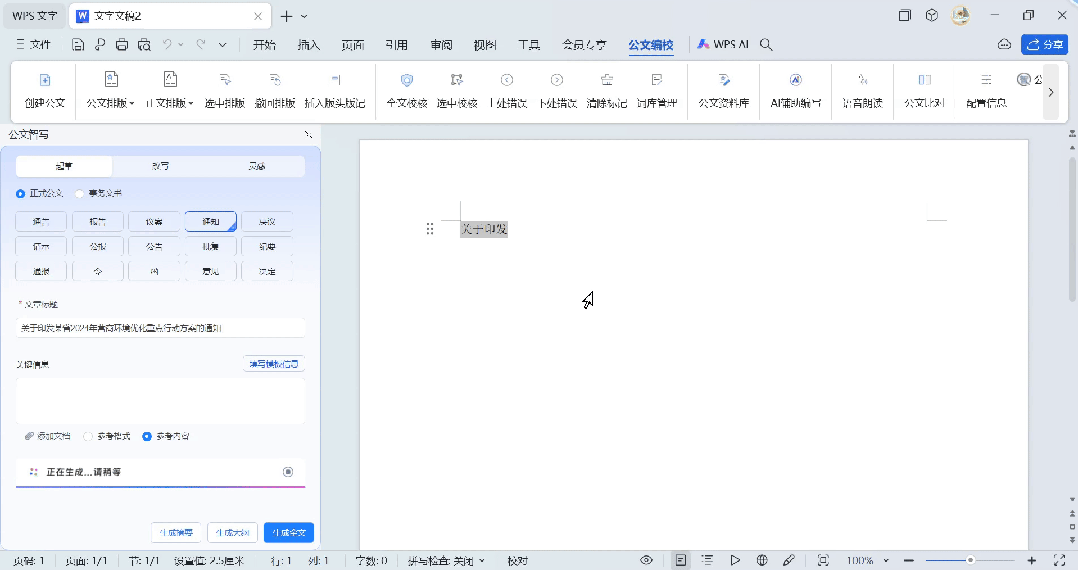Click the 撤销排版 icon
1078x570 pixels.
[x=275, y=91]
